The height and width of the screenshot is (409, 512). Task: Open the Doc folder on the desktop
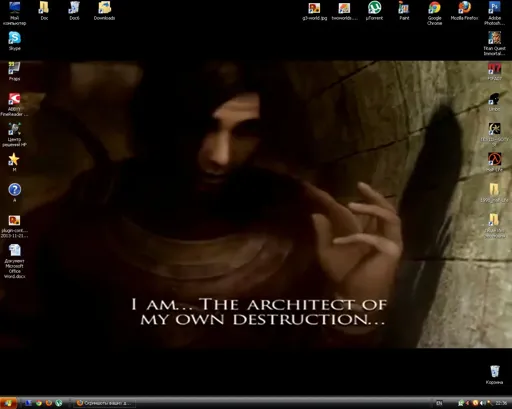point(44,11)
